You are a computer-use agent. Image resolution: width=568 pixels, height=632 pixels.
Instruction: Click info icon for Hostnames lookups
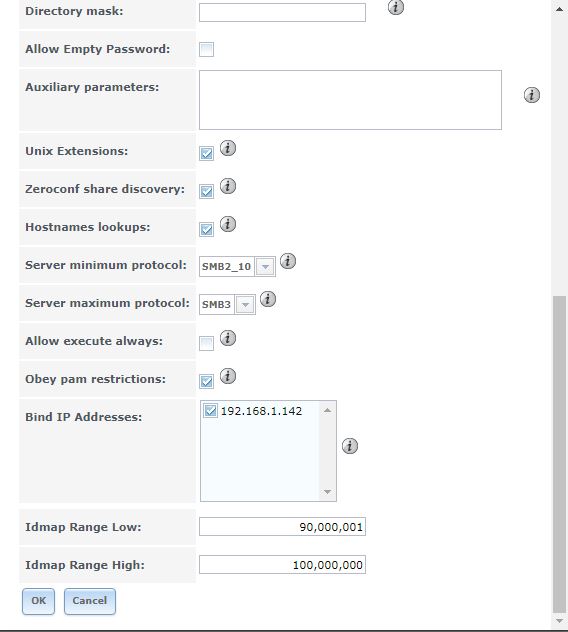click(228, 224)
